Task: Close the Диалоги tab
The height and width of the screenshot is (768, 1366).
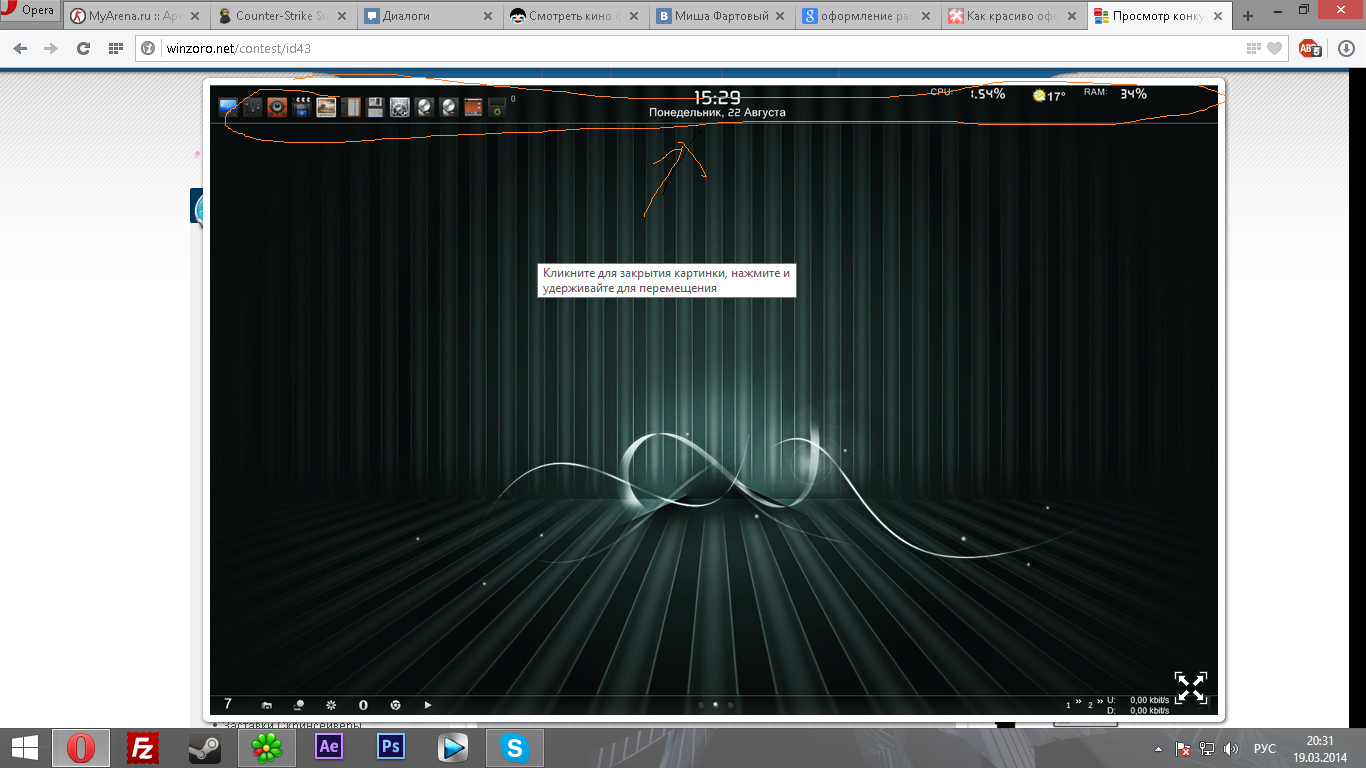Action: pos(488,16)
